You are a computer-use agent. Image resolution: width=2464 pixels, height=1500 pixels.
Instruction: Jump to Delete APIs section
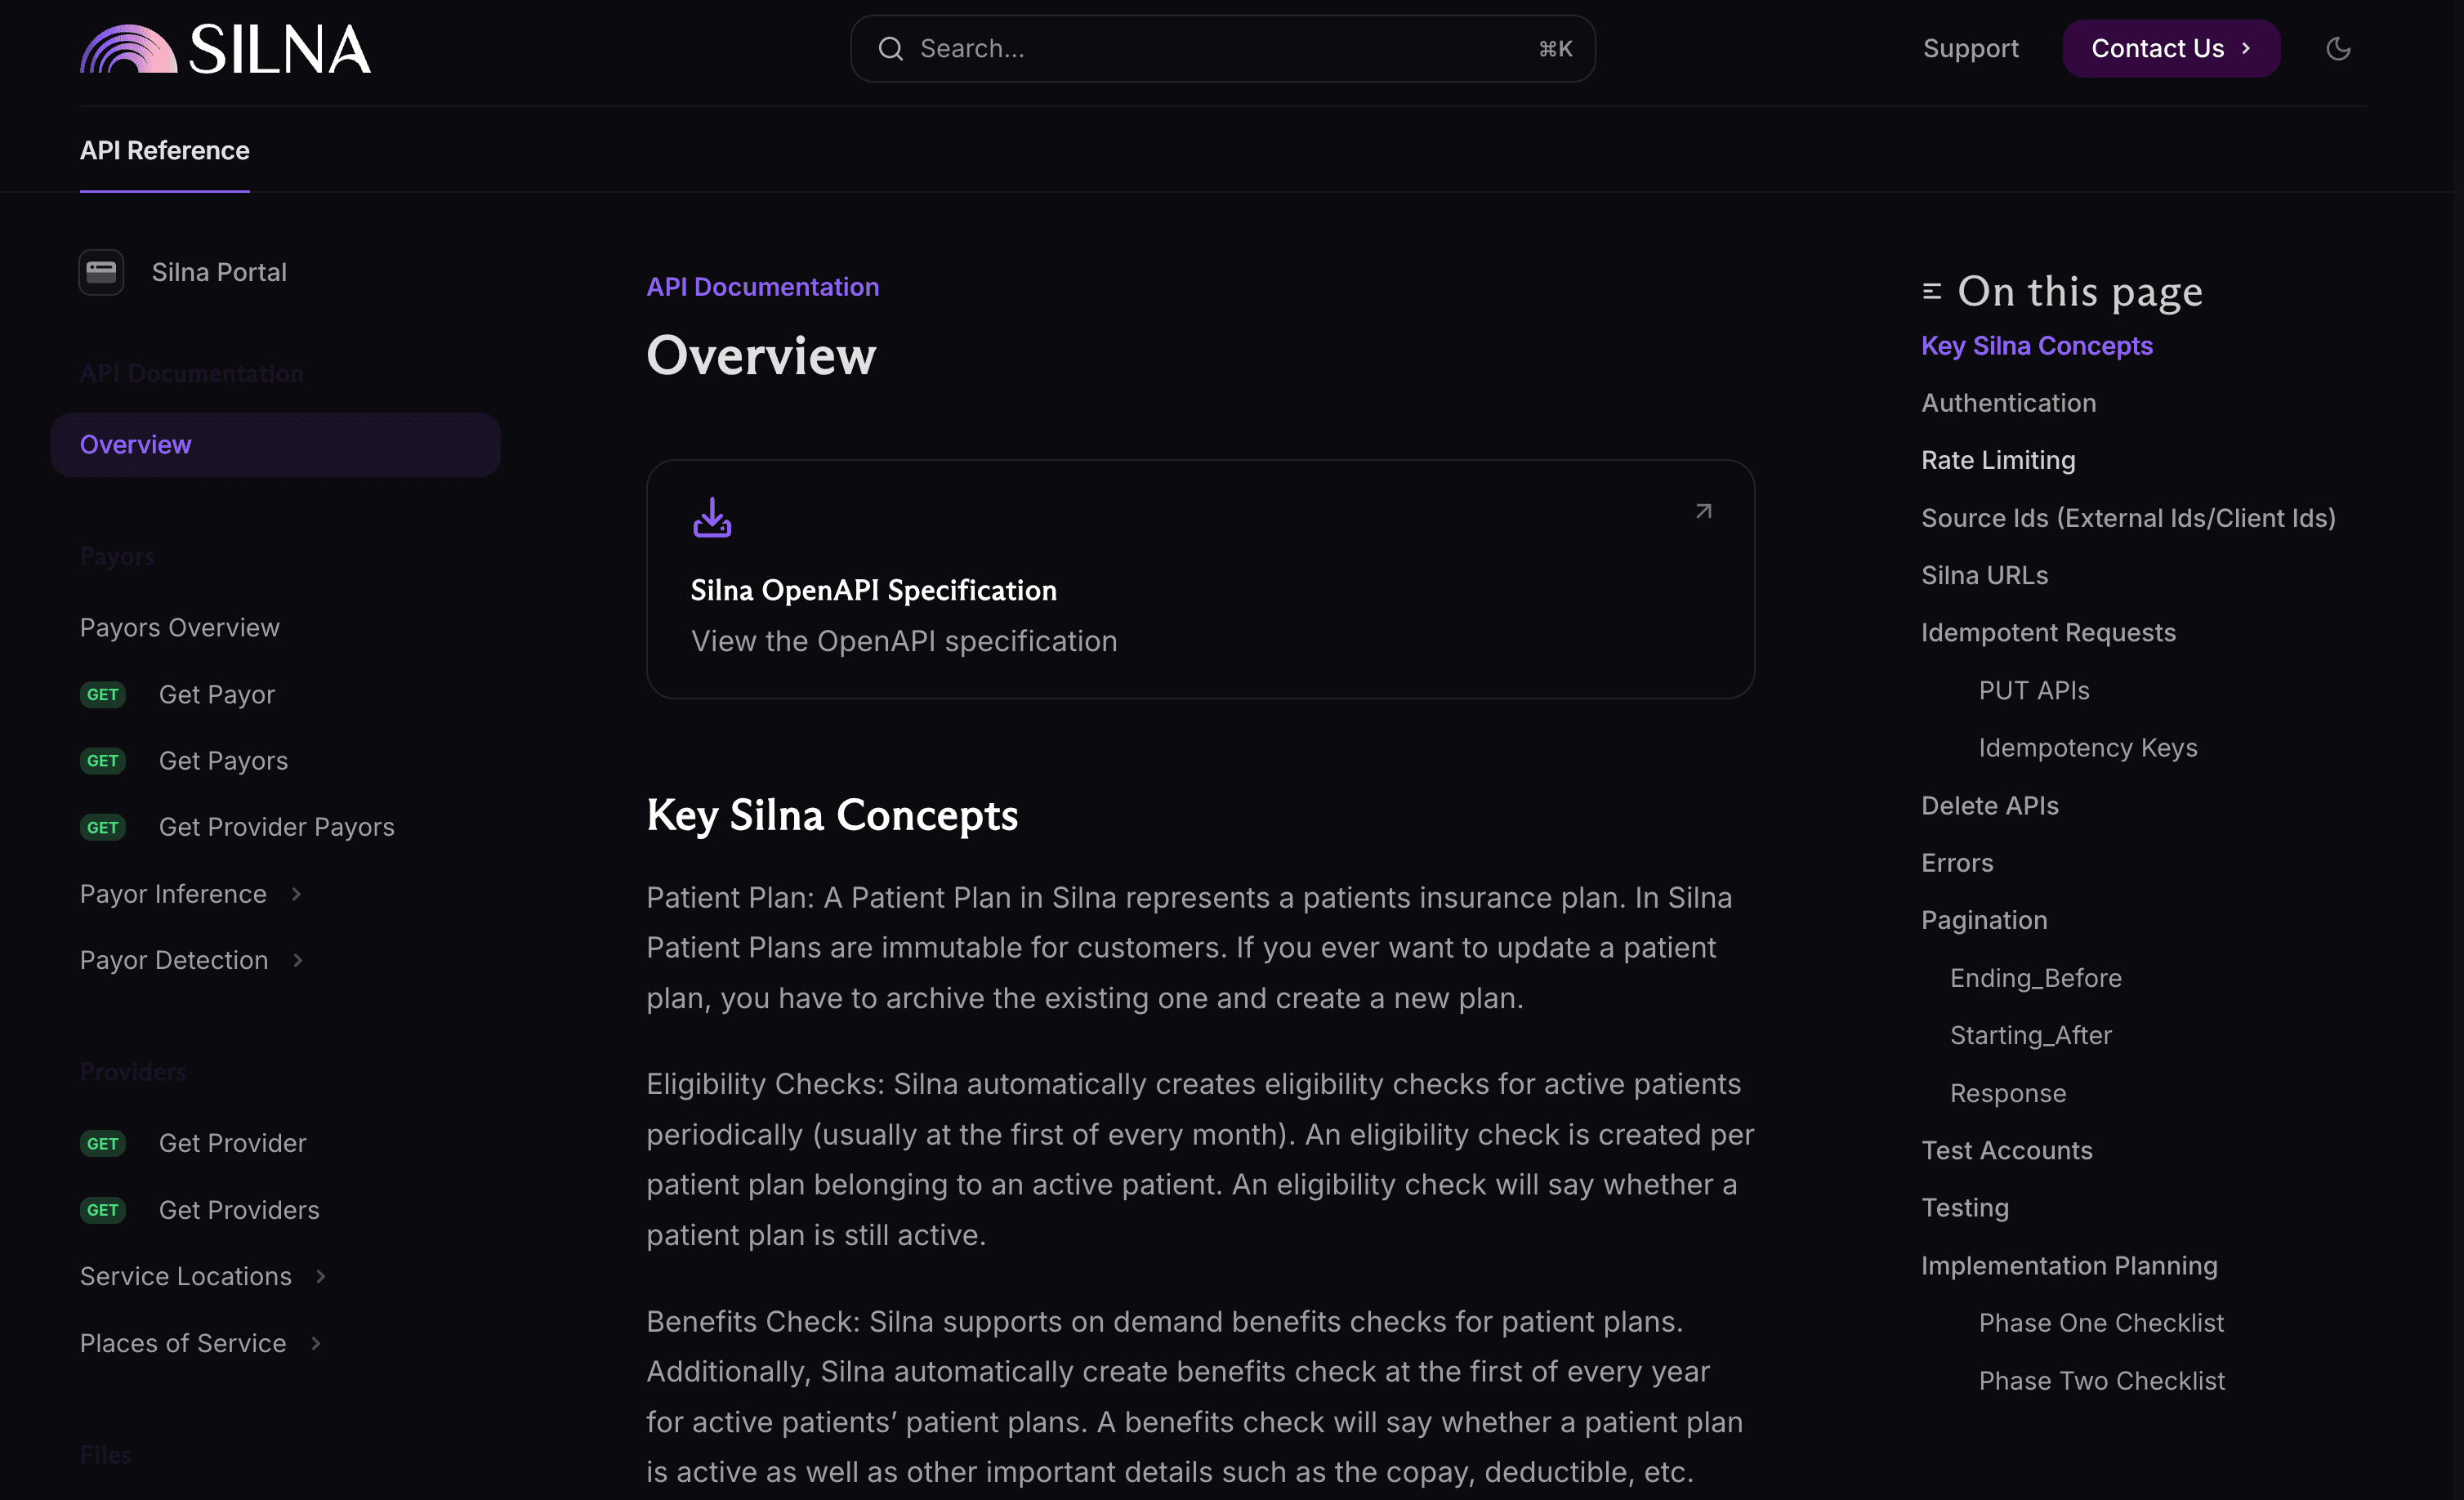coord(1990,805)
